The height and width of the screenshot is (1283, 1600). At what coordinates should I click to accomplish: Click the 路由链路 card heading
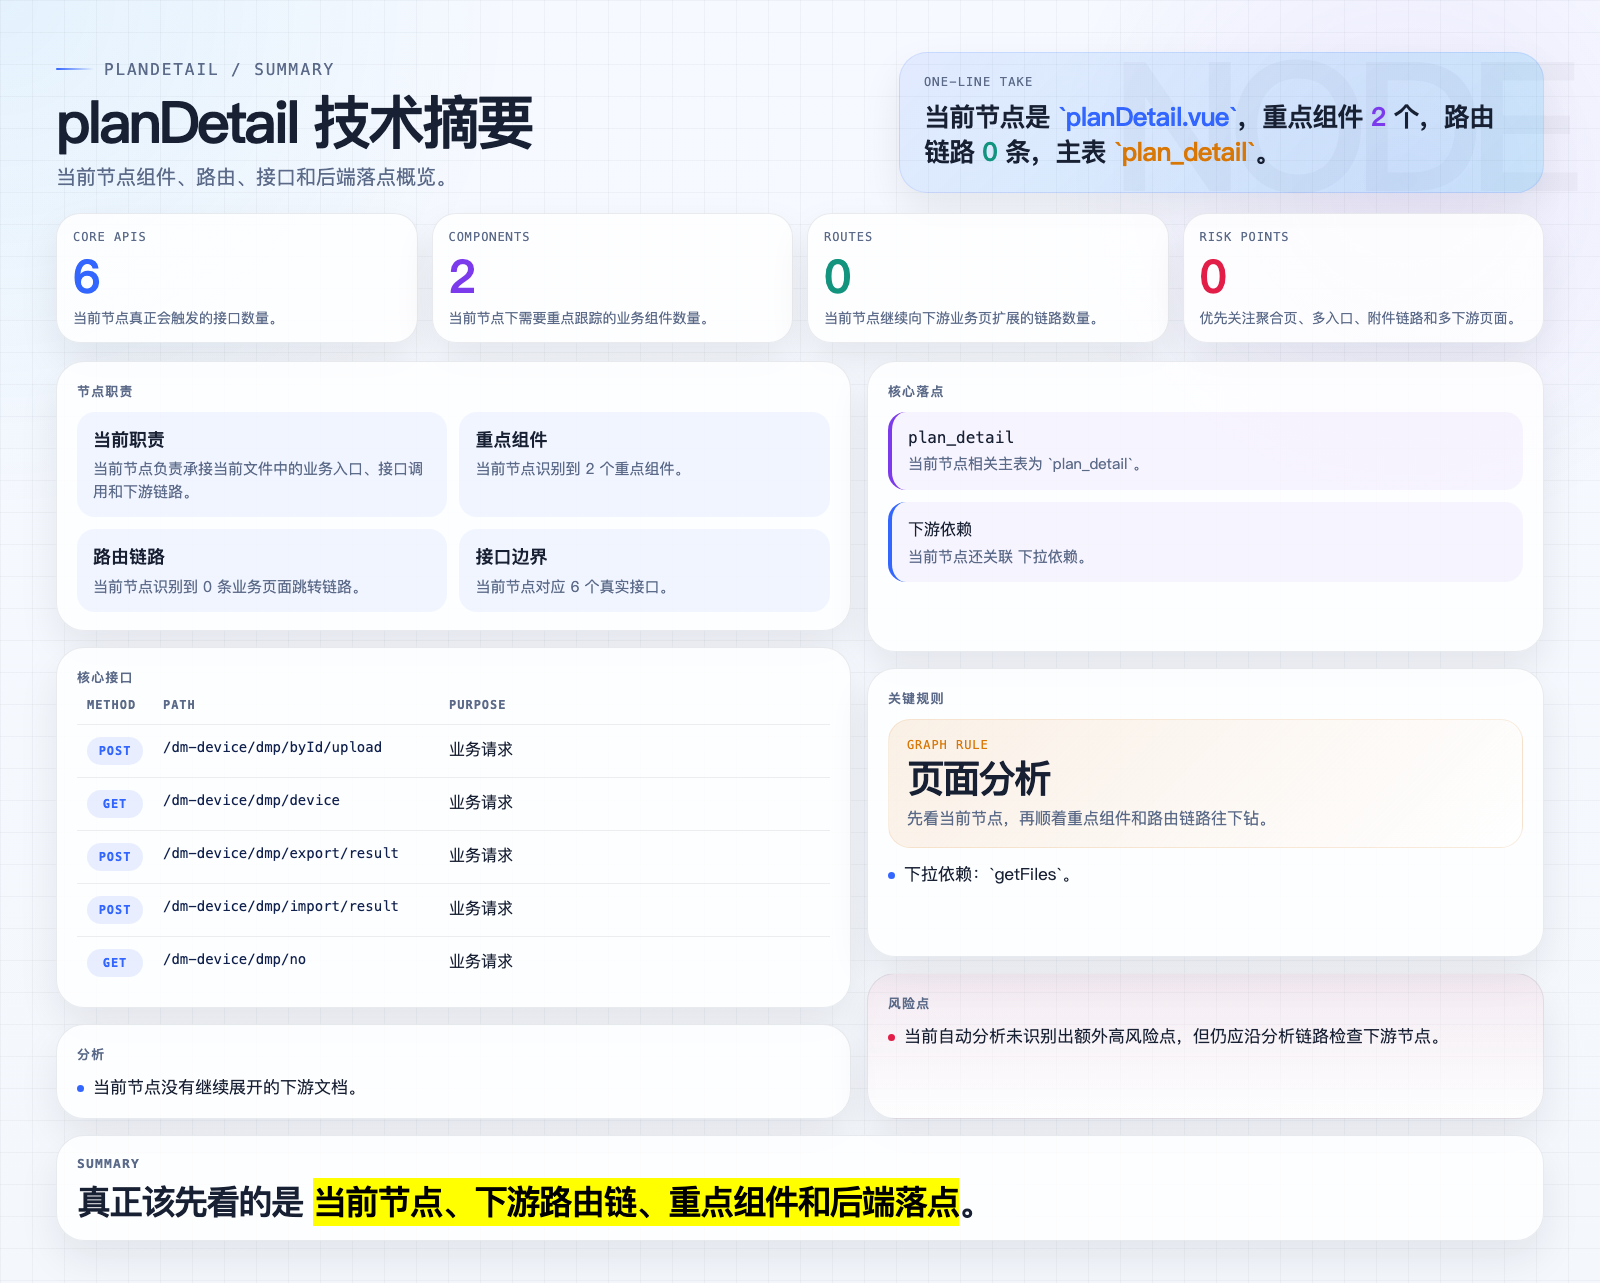(129, 557)
